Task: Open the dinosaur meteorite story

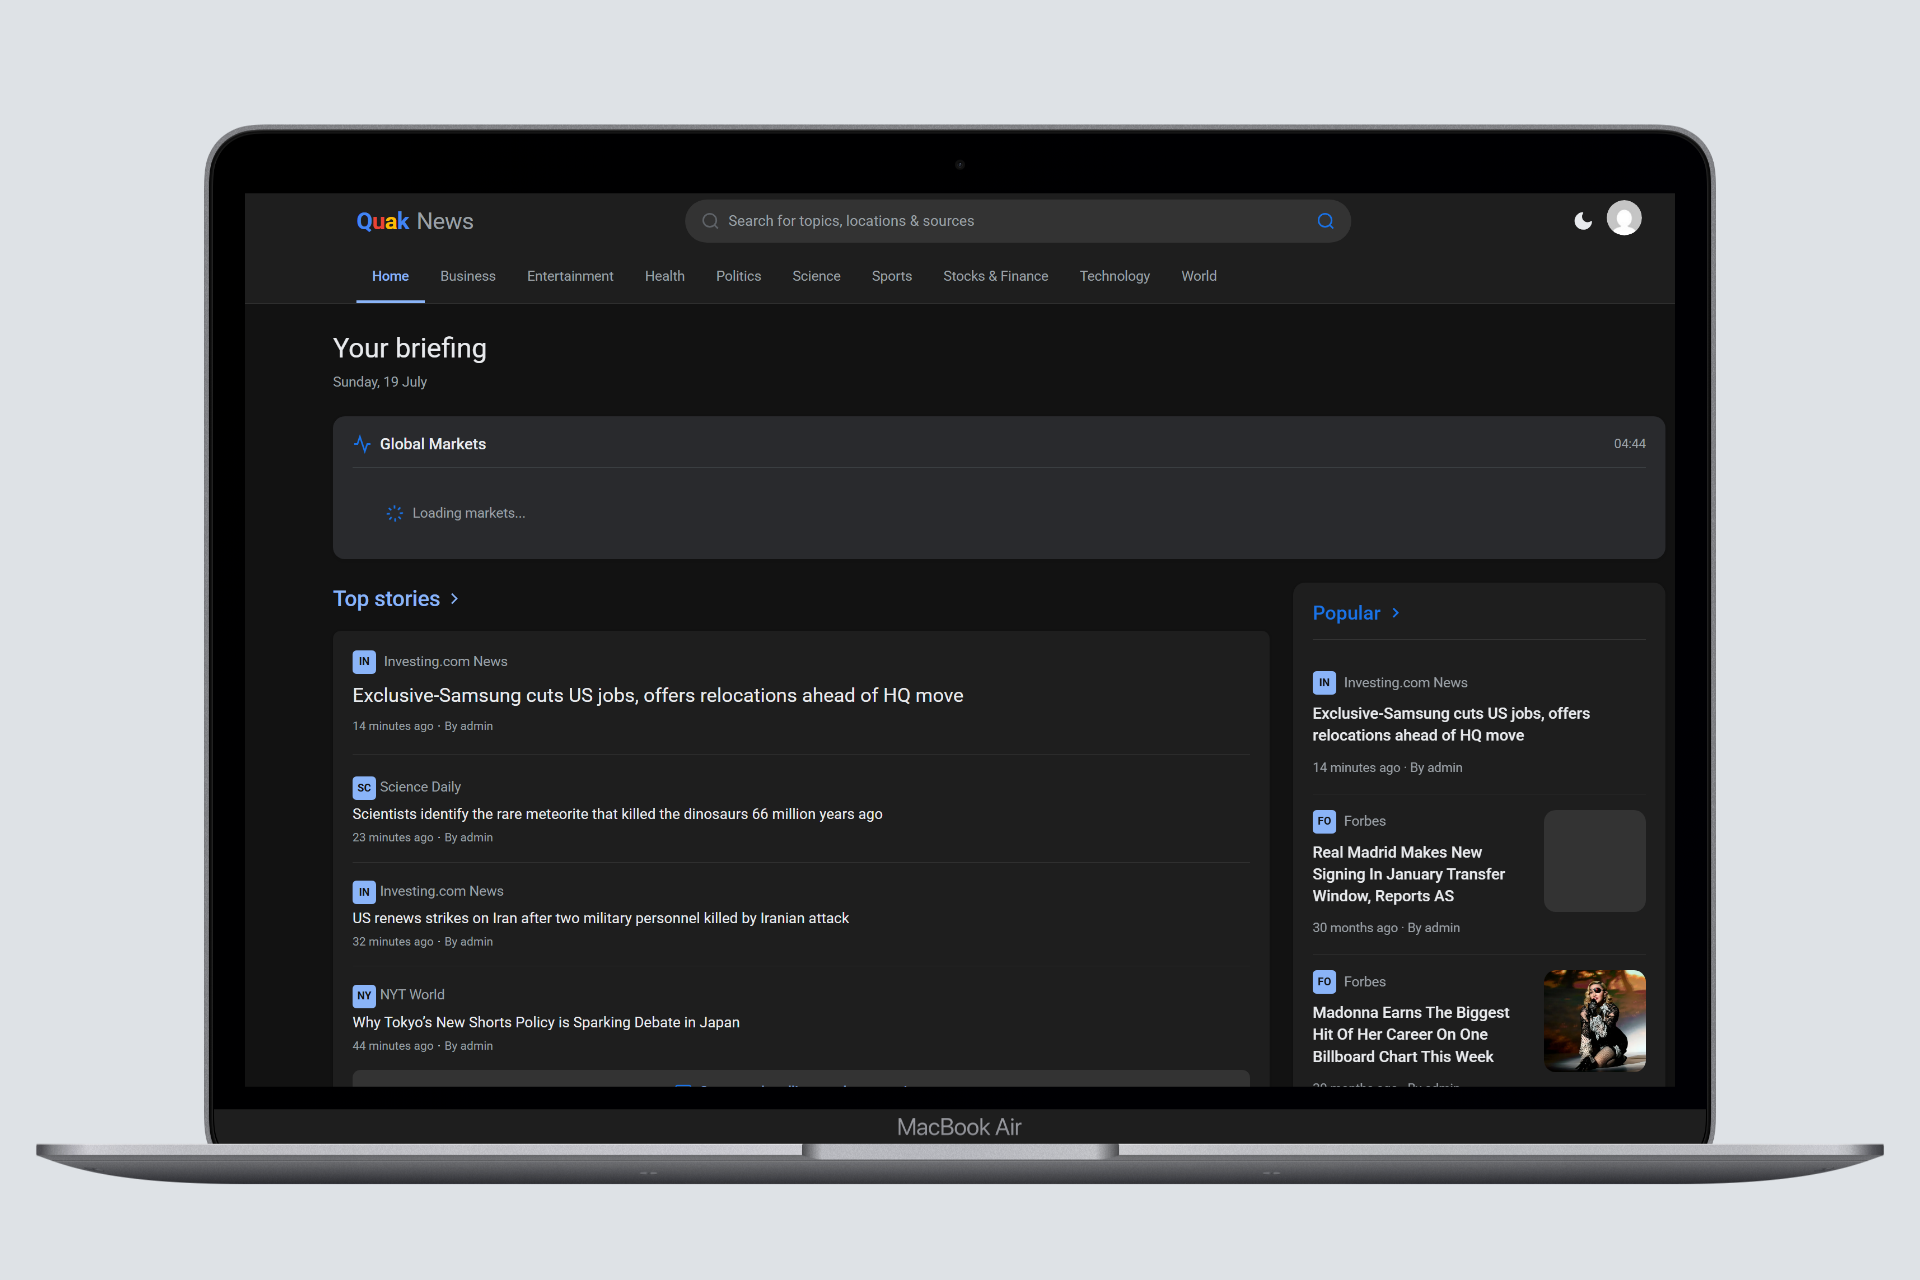Action: point(617,814)
